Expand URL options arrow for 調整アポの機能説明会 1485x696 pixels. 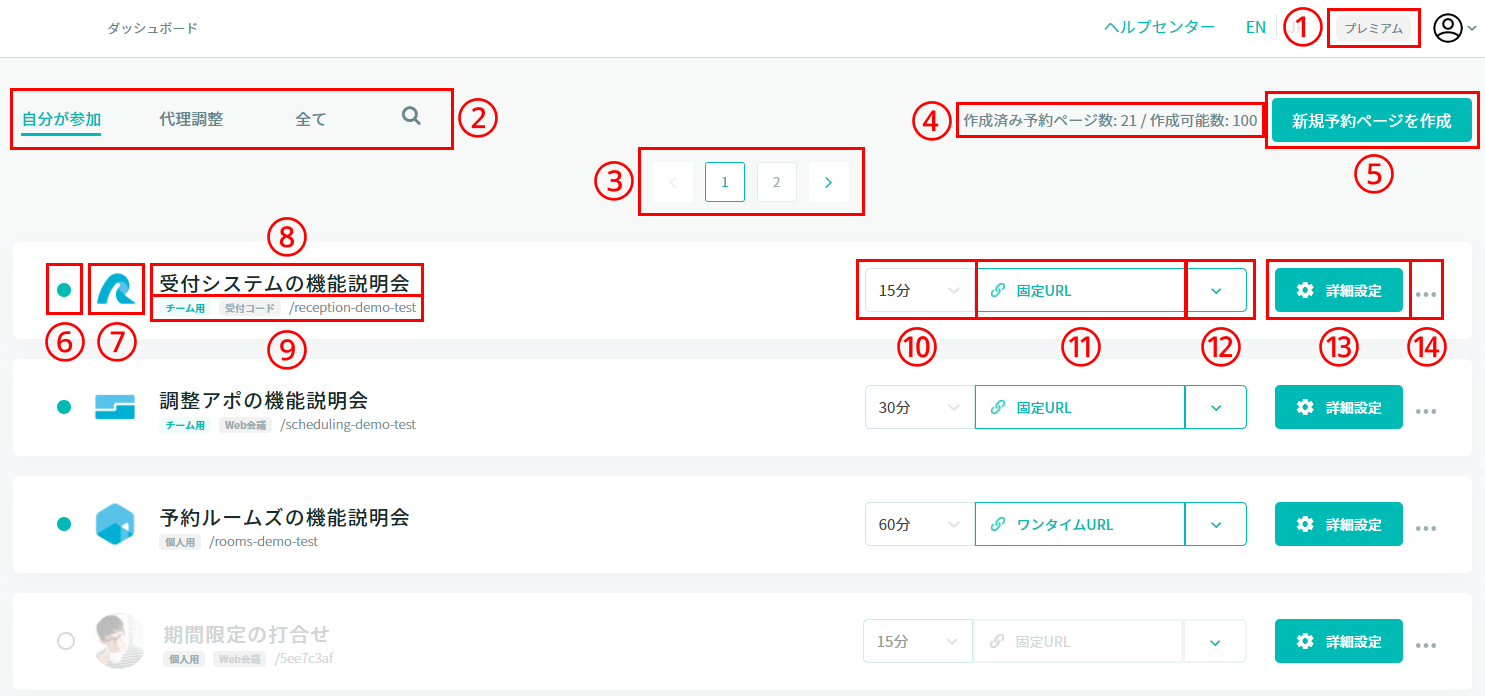(x=1215, y=408)
